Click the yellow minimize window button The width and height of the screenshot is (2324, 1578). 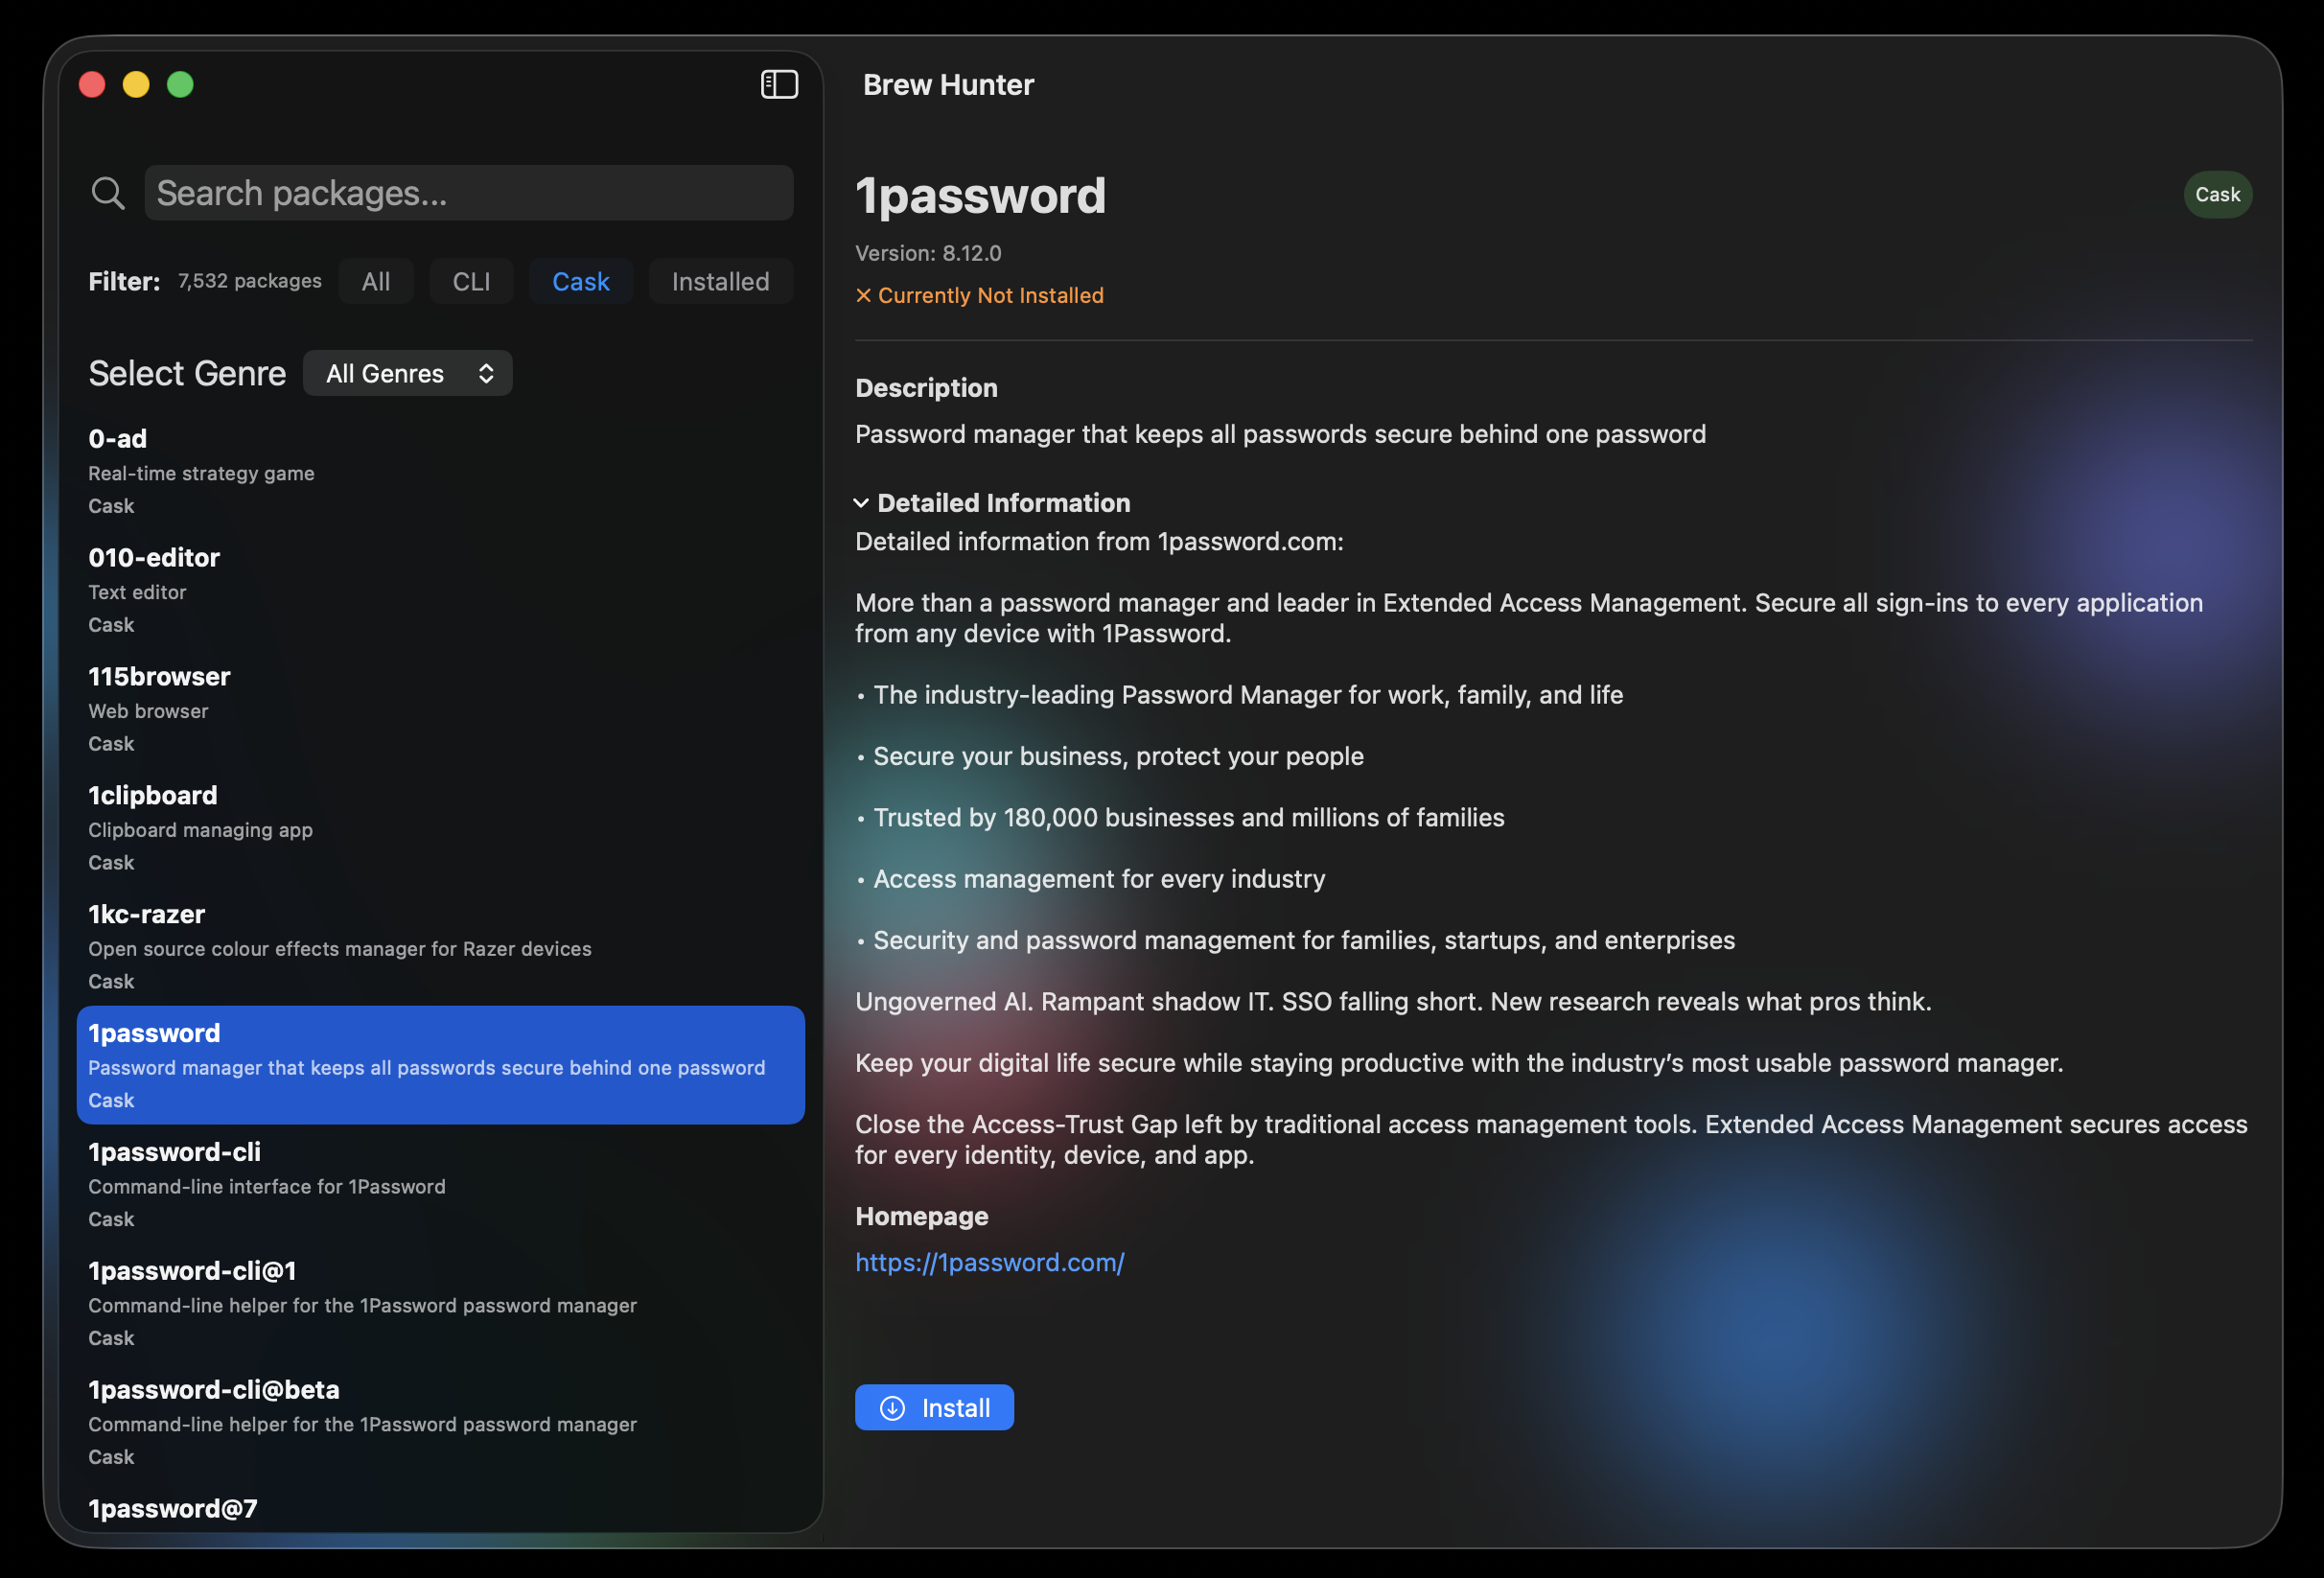pyautogui.click(x=136, y=84)
